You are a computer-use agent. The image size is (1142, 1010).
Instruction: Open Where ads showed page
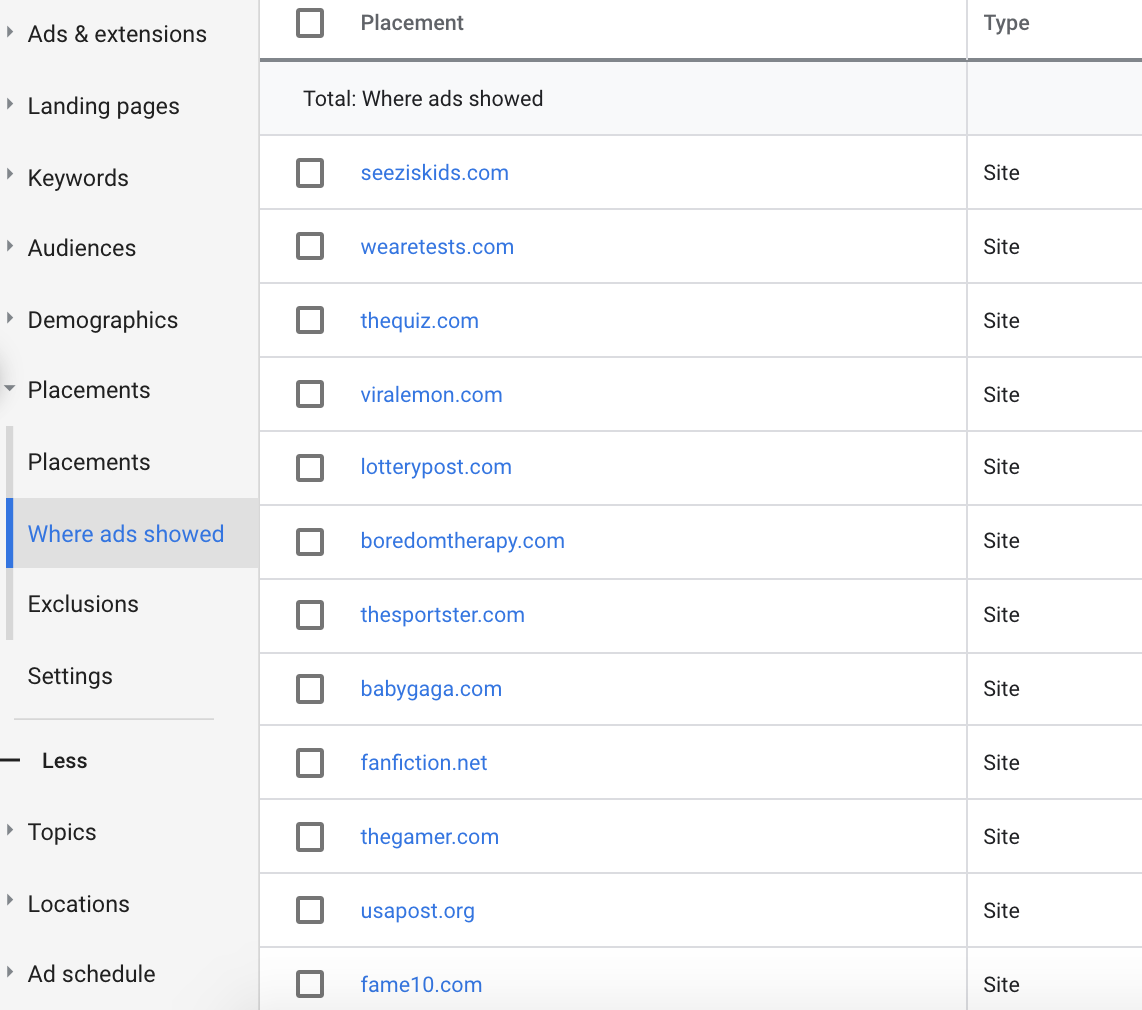pyautogui.click(x=126, y=534)
